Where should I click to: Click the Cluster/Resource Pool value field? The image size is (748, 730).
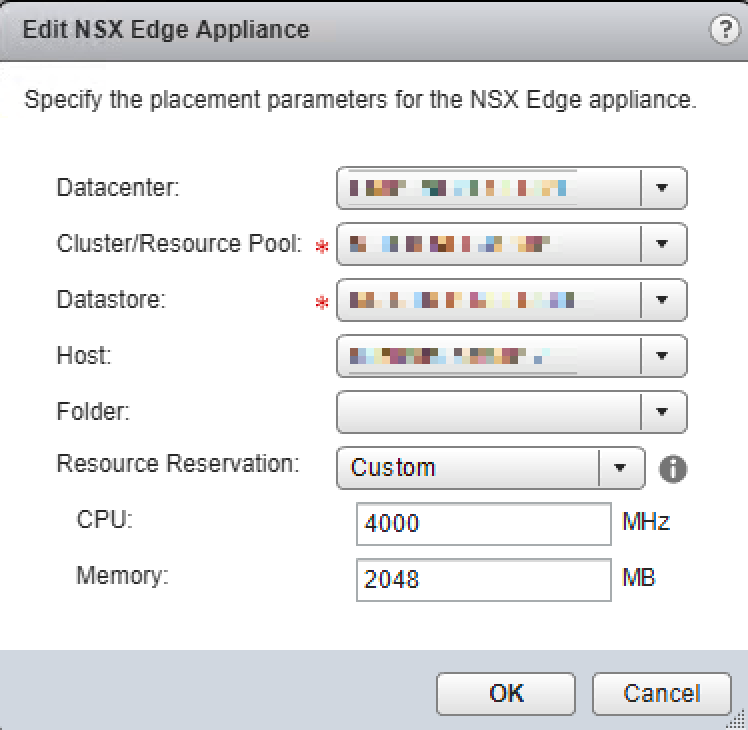488,243
